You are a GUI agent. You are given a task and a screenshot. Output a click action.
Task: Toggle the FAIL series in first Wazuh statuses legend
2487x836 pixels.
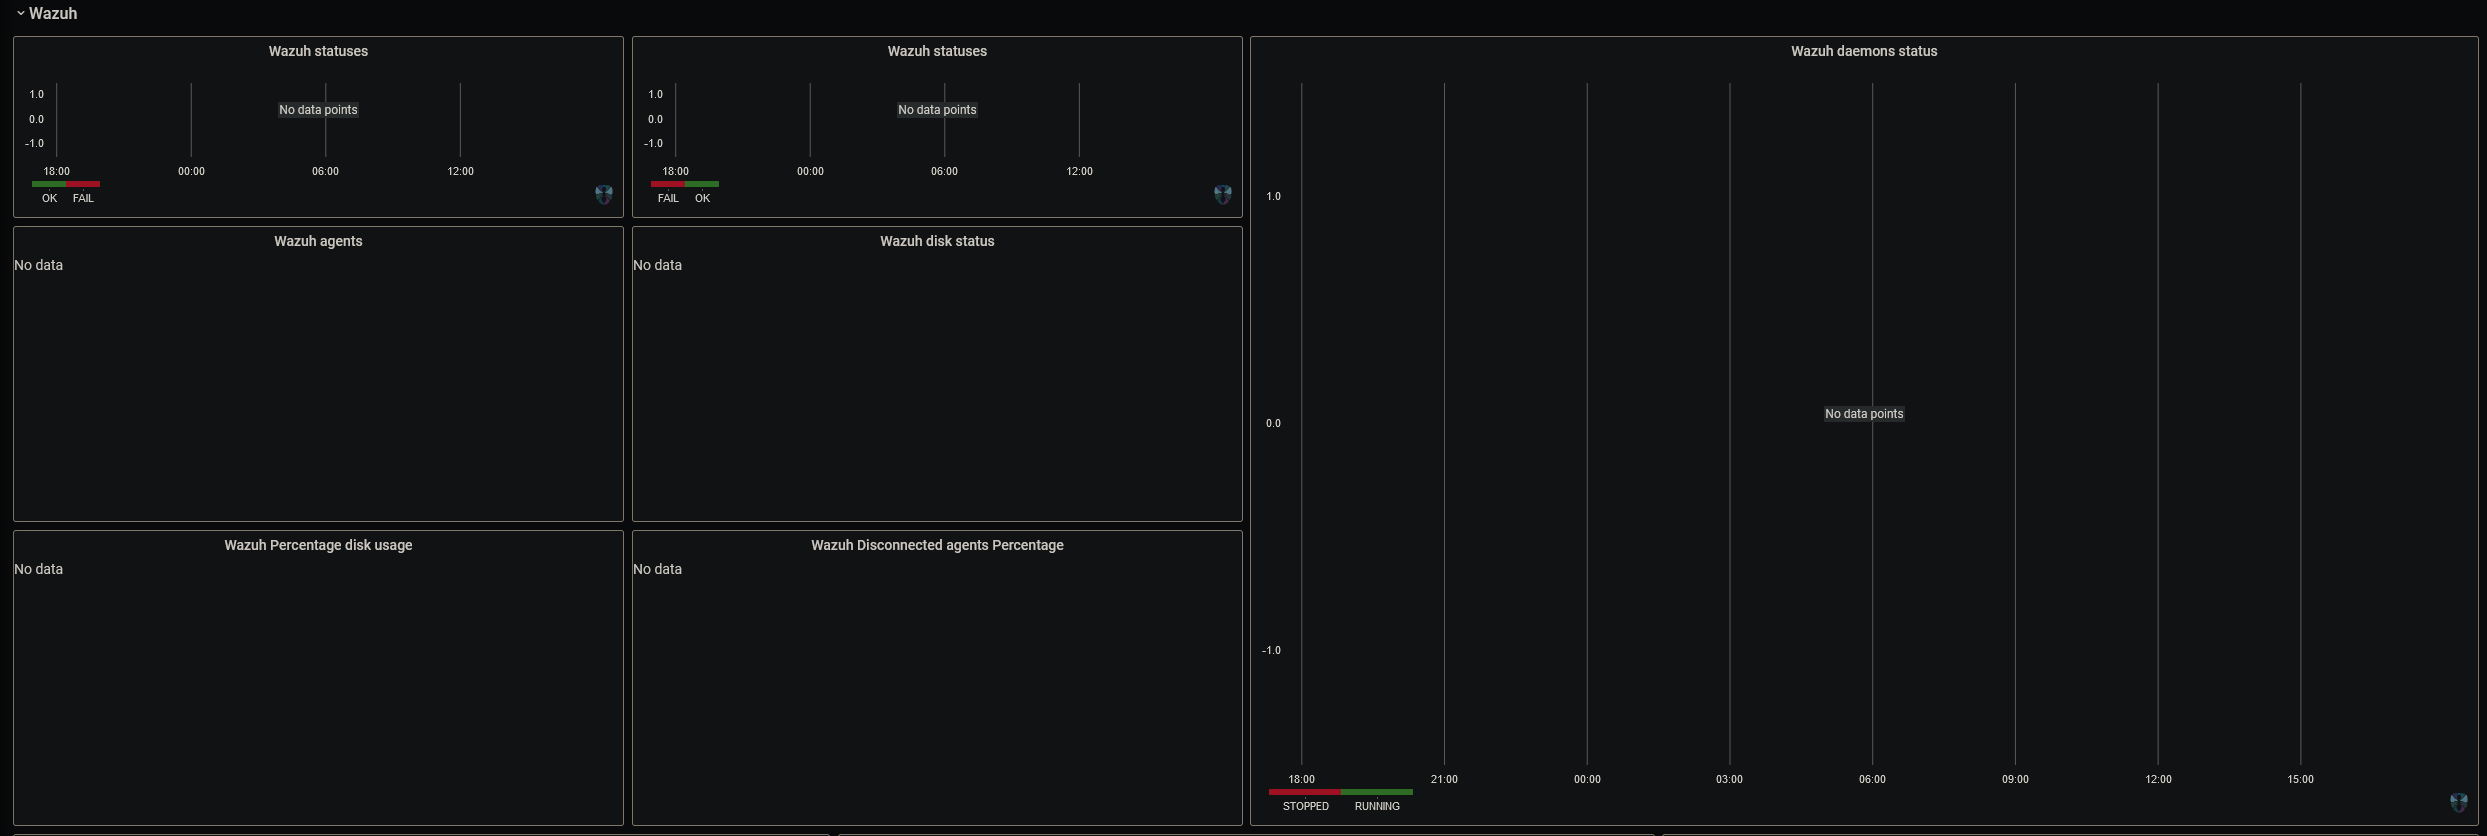click(83, 198)
